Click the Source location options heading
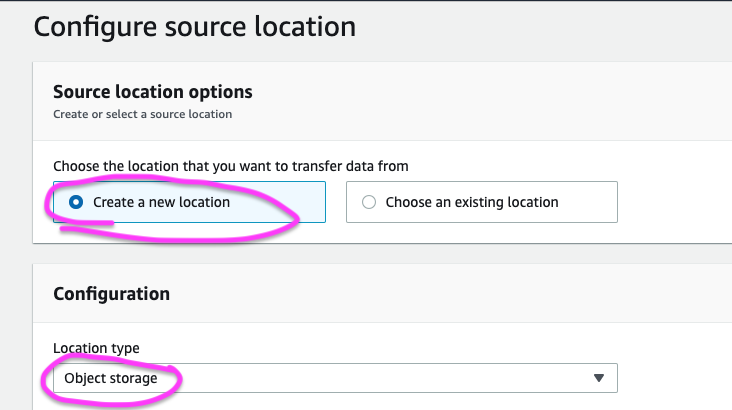732x410 pixels. click(x=152, y=92)
